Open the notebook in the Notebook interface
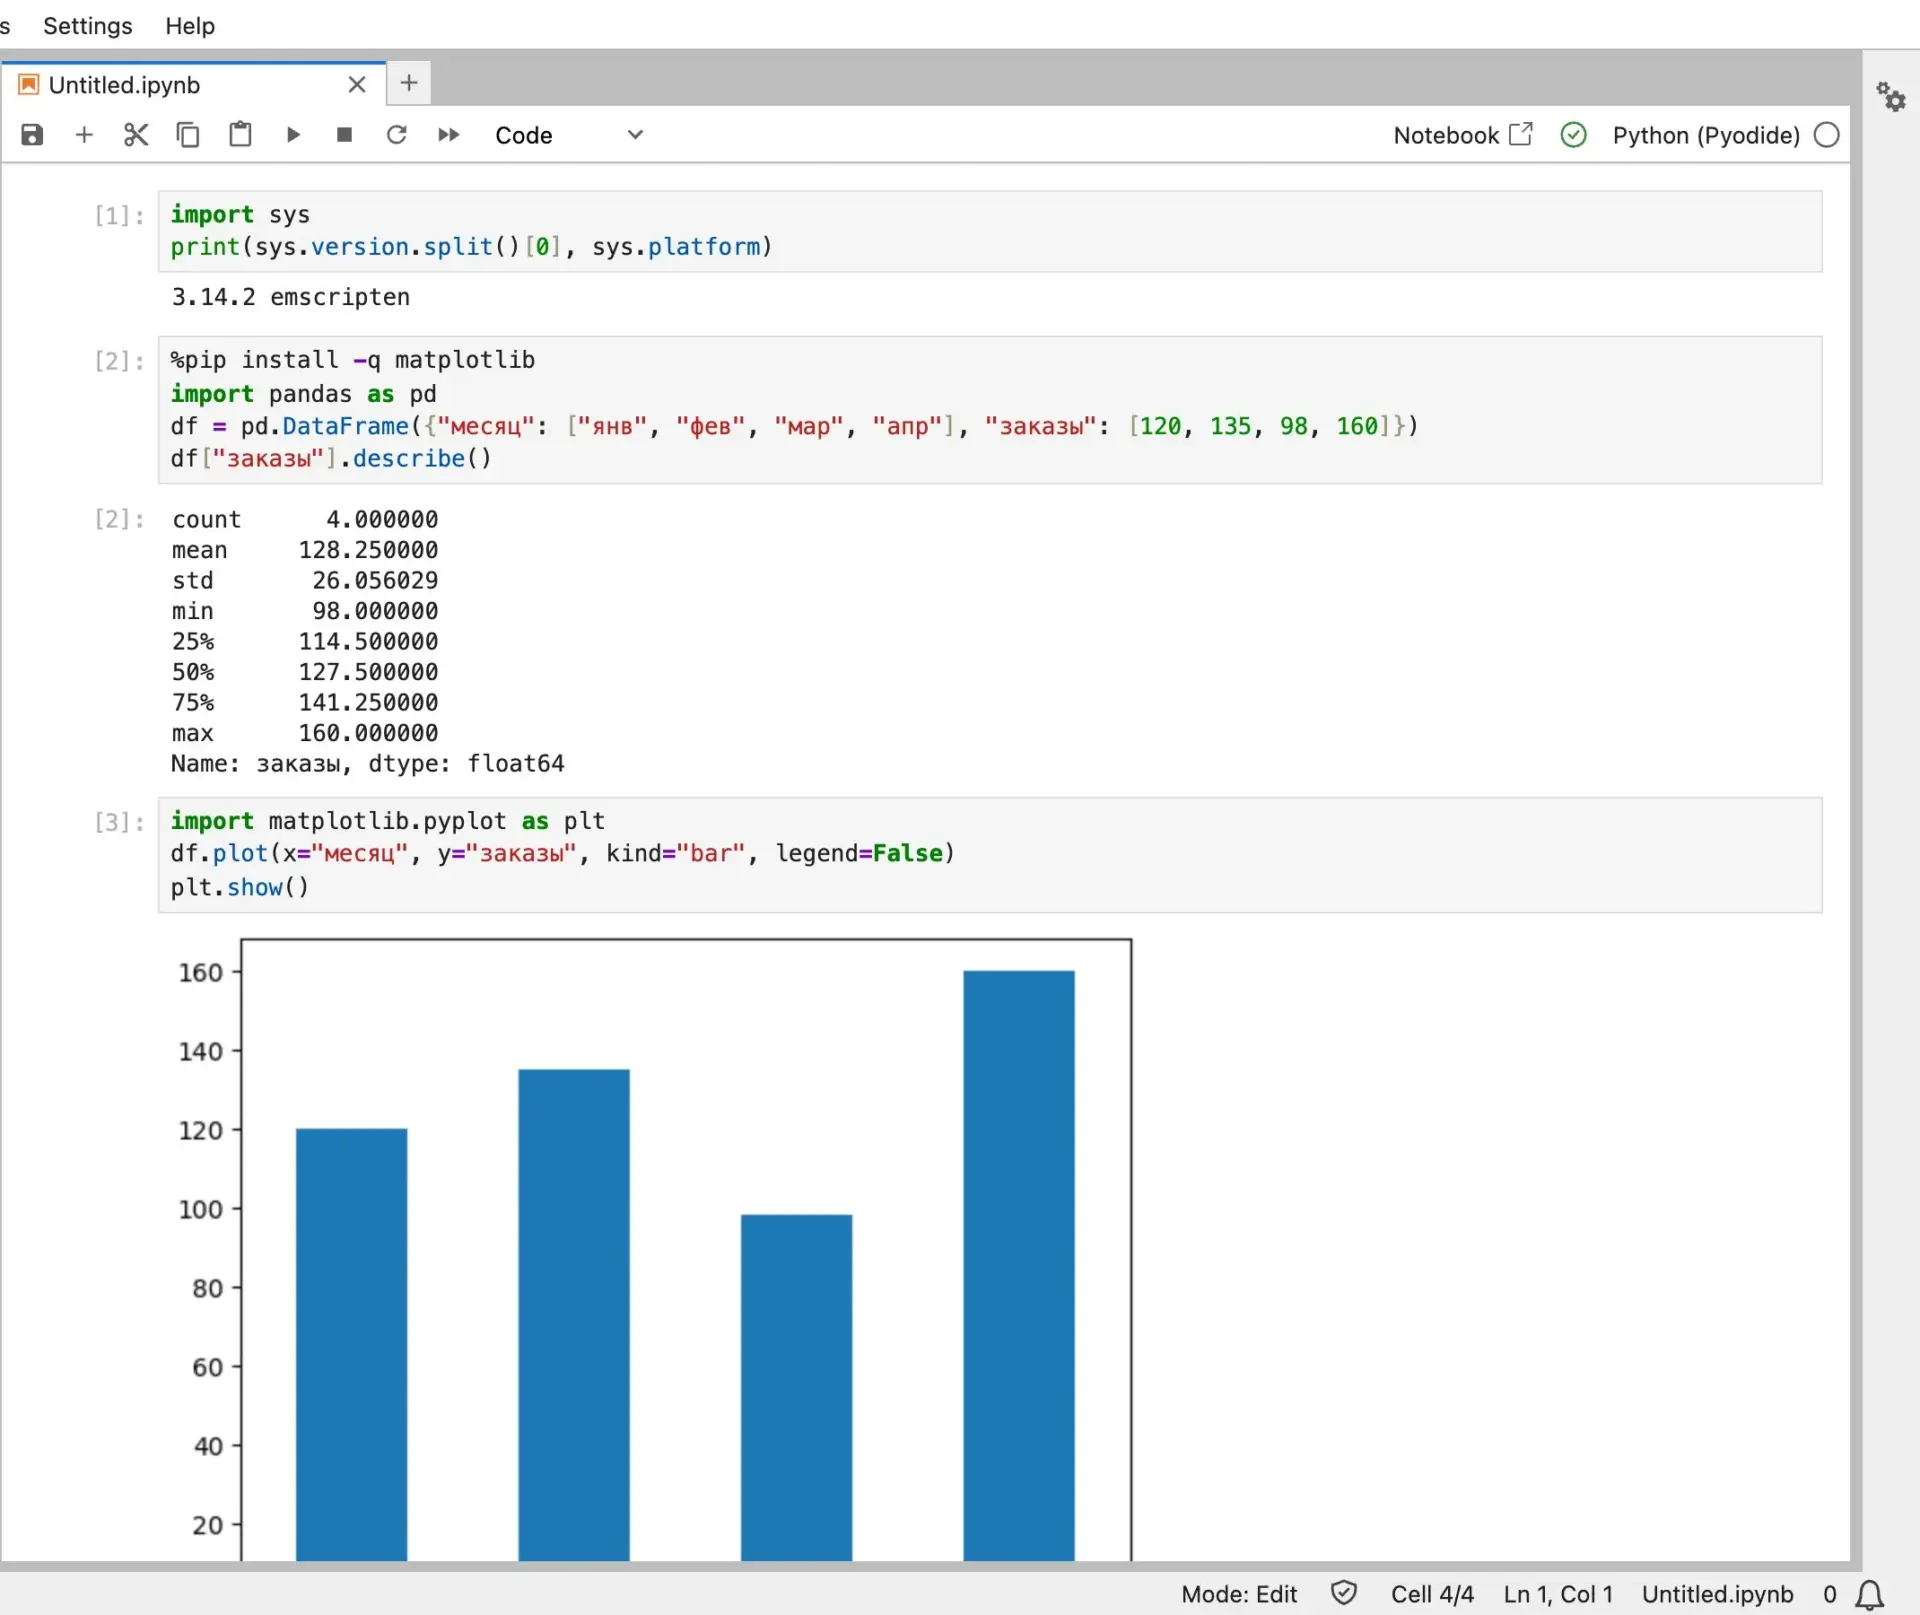This screenshot has width=1920, height=1615. click(x=1462, y=135)
